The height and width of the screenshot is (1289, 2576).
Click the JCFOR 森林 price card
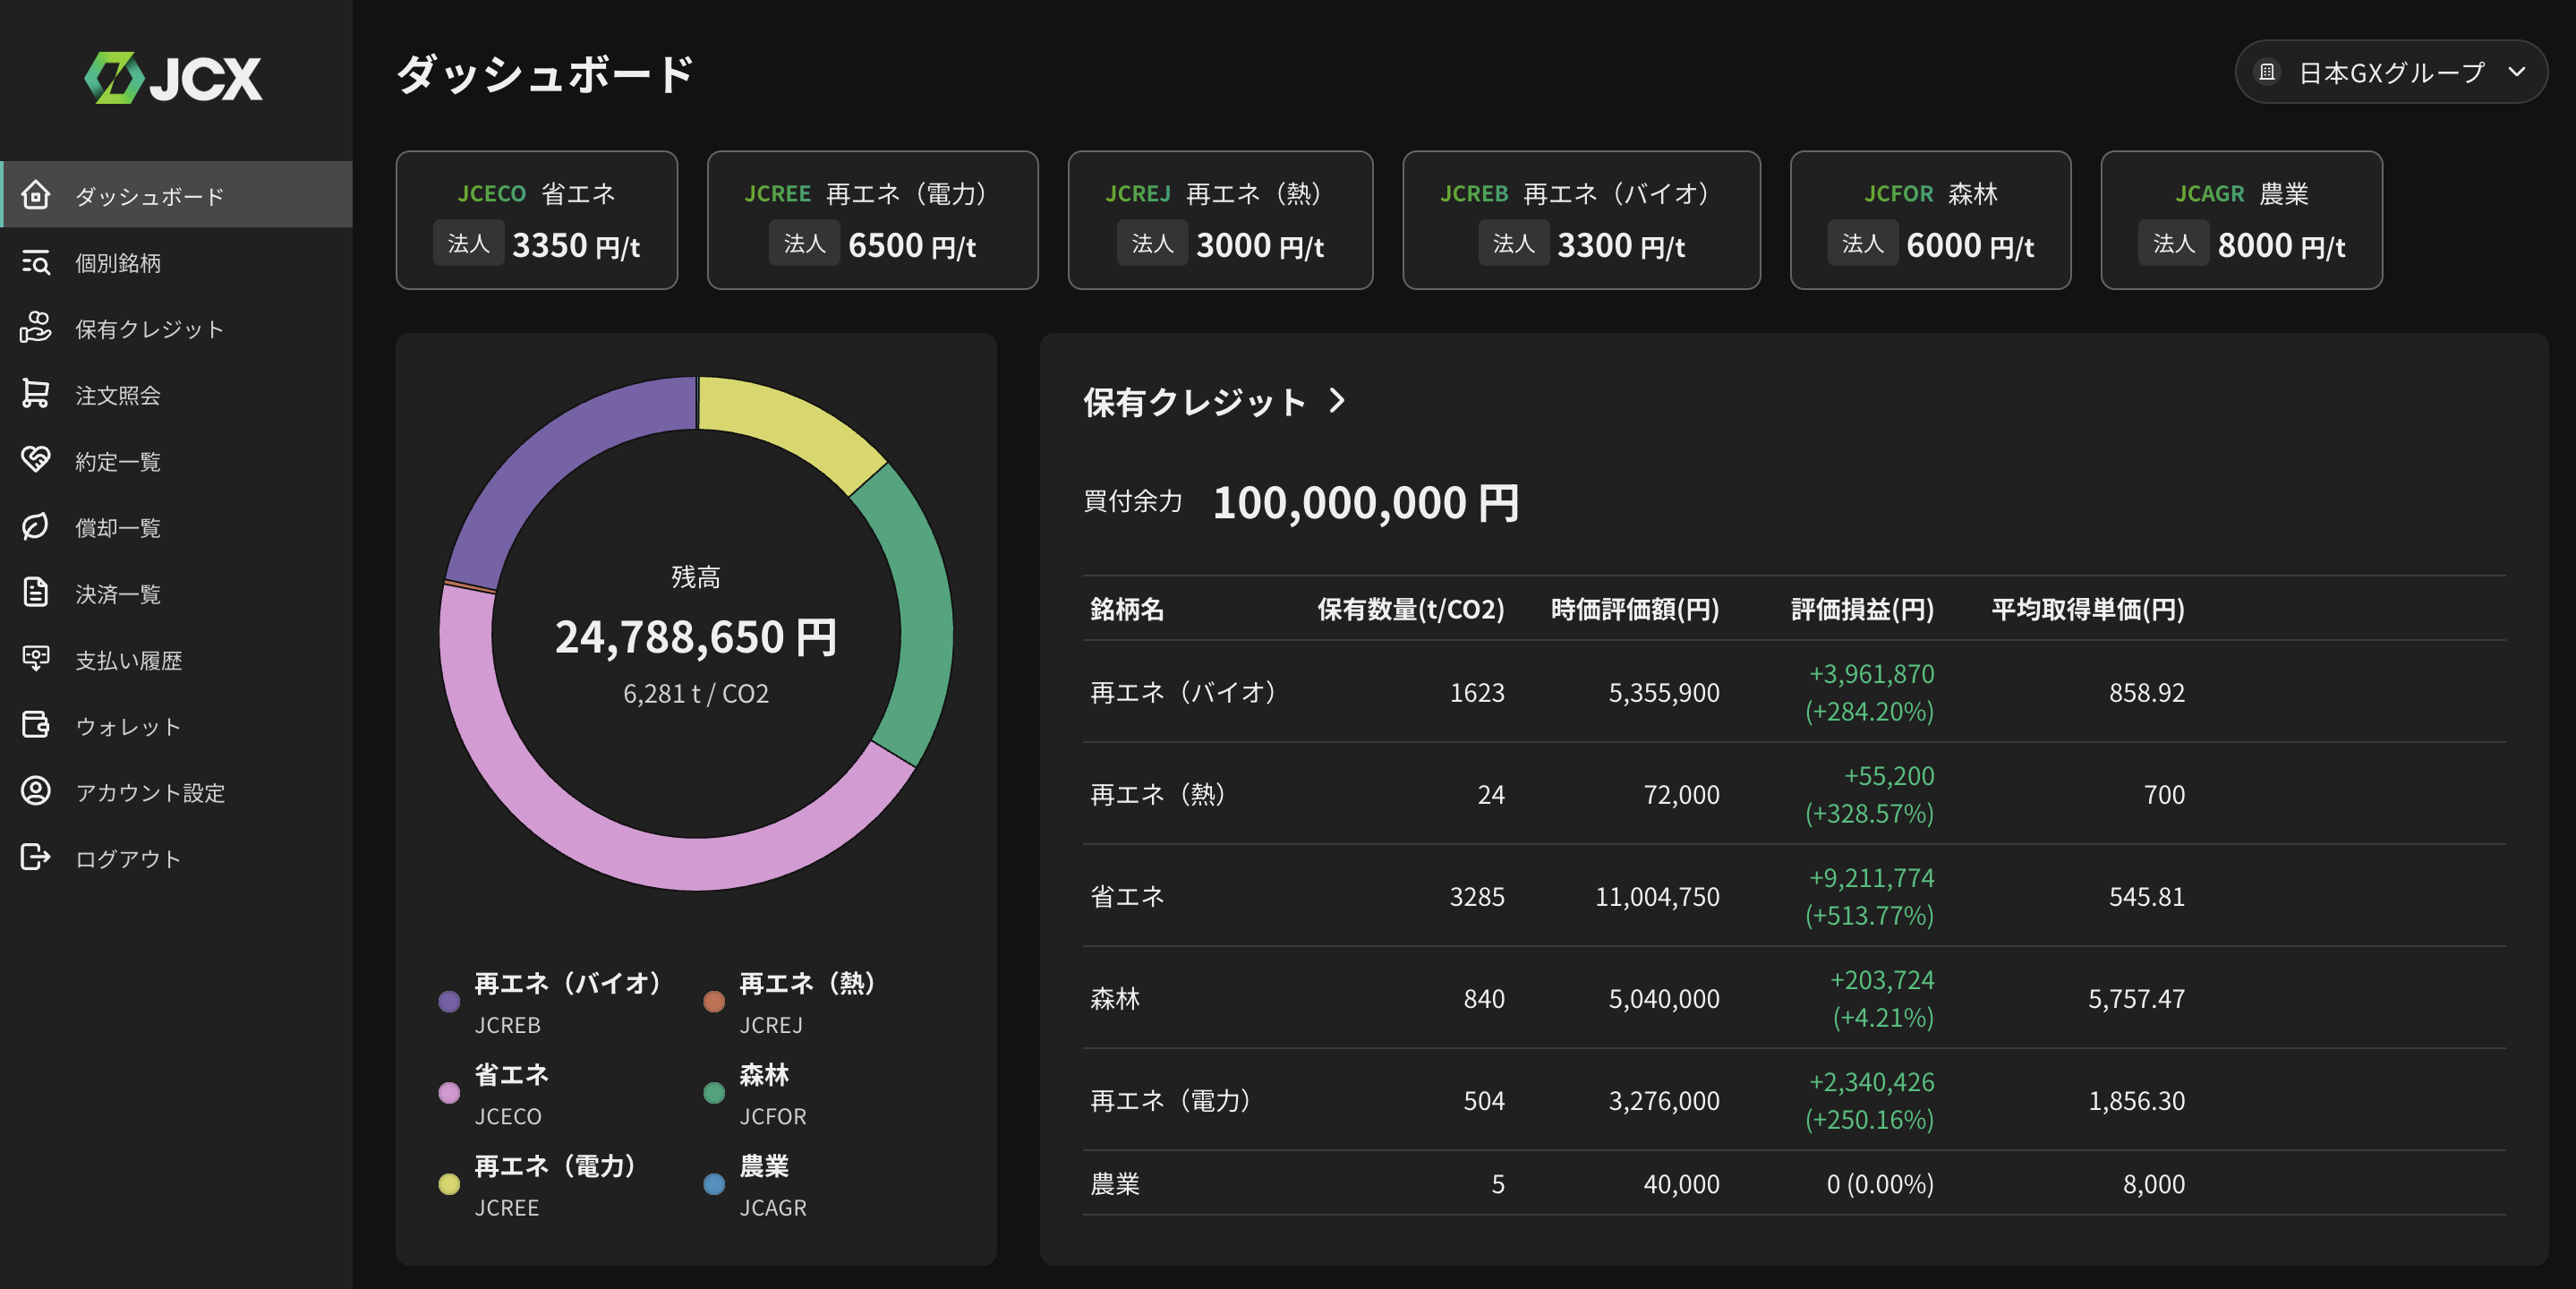1929,220
